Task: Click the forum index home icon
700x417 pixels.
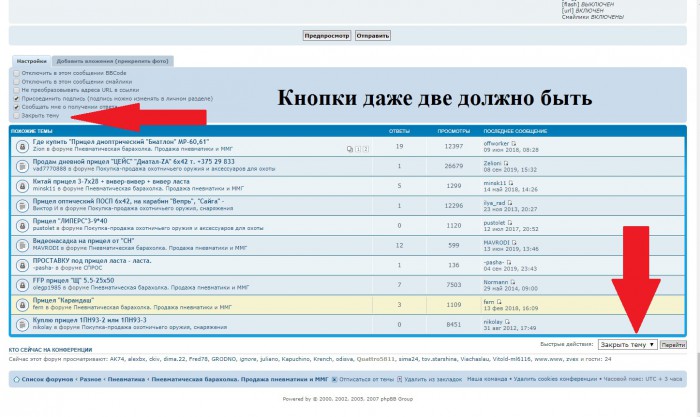Action: click(x=17, y=379)
